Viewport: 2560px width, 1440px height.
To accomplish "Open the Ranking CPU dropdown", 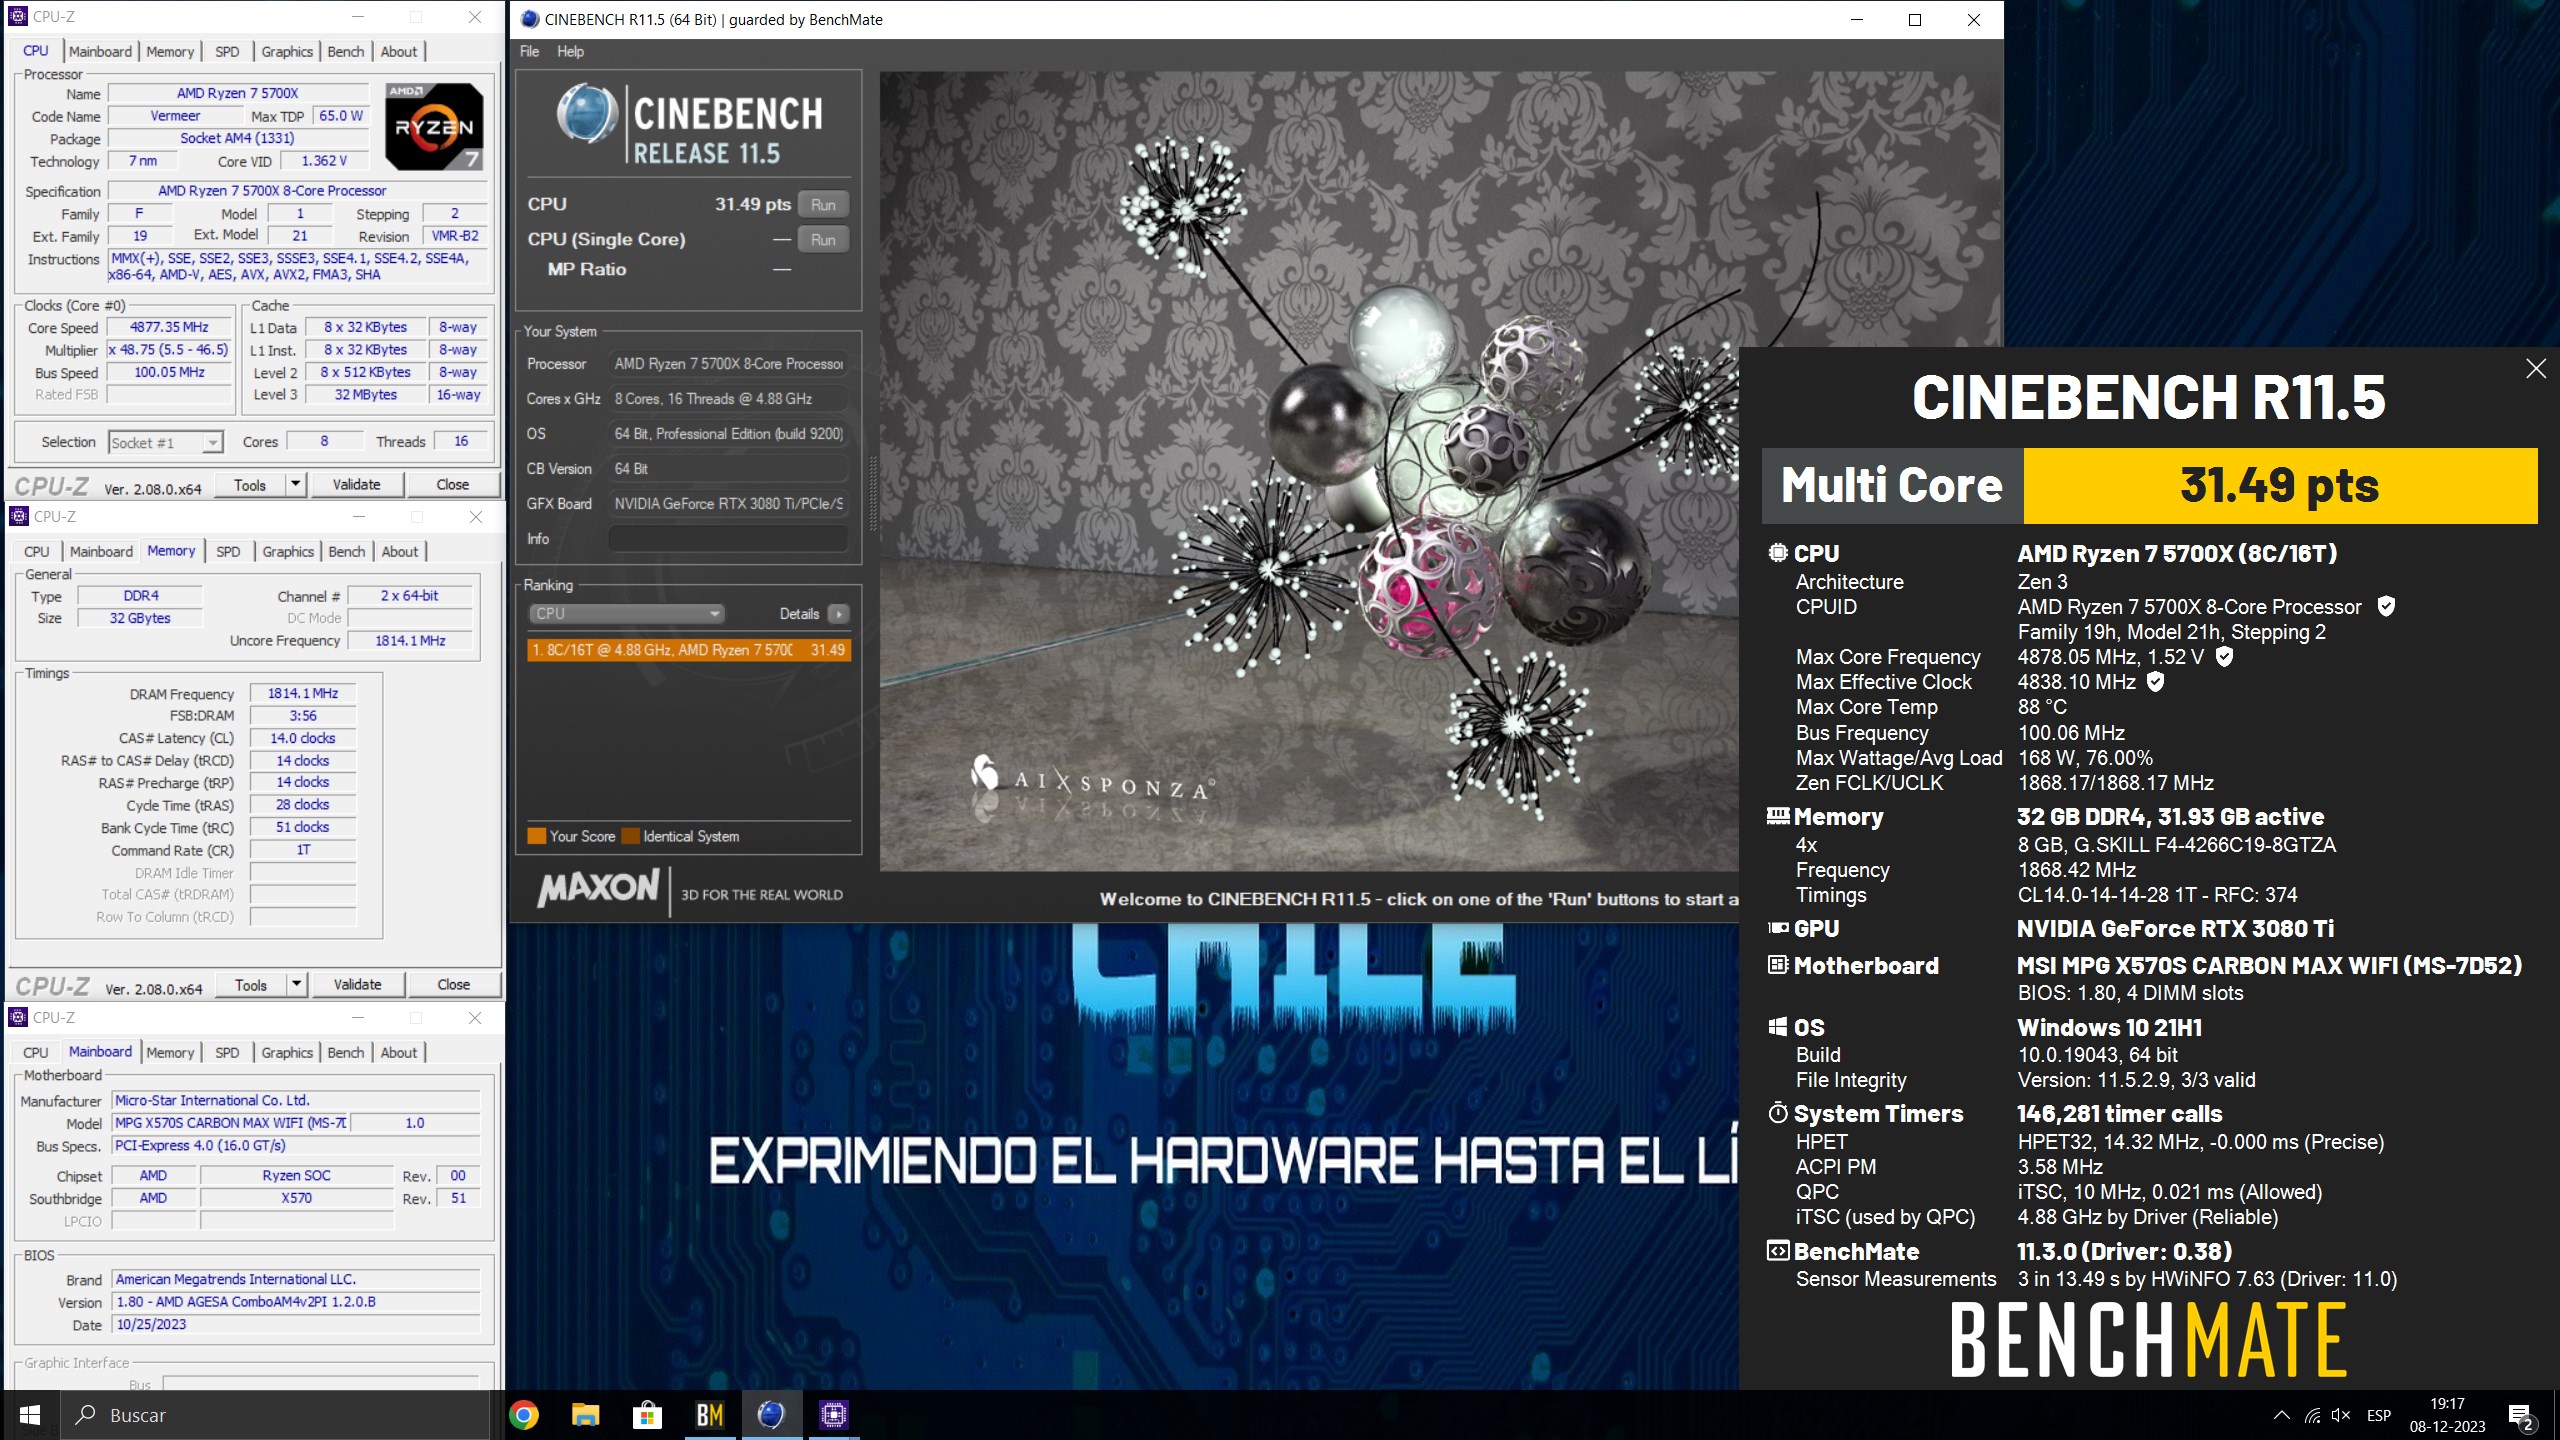I will point(626,613).
